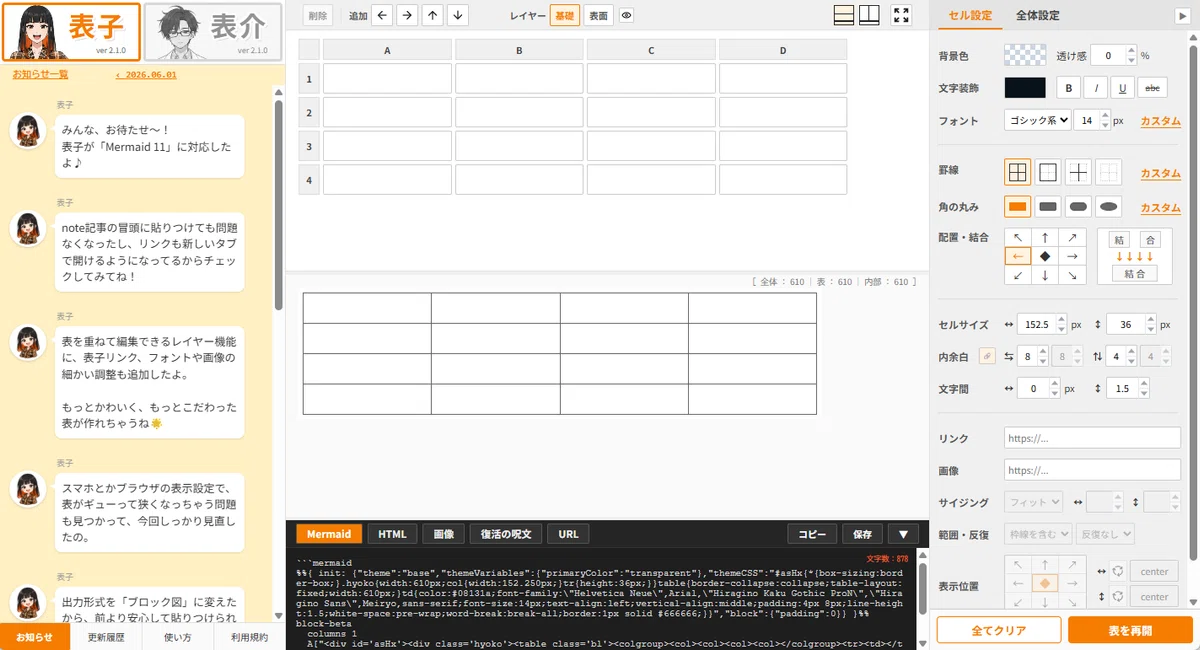This screenshot has height=650, width=1200.
Task: Select column header B in the grid
Action: pyautogui.click(x=519, y=50)
